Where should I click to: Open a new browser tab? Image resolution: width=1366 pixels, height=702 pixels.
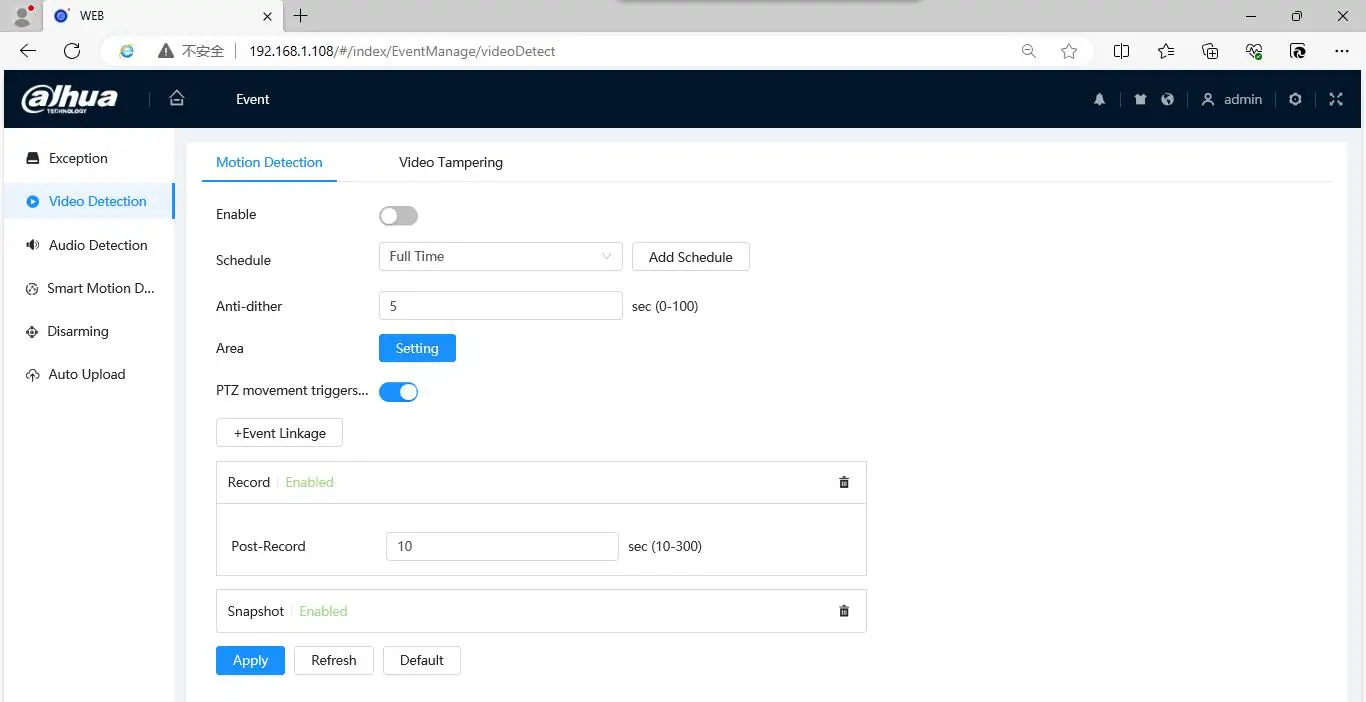coord(300,16)
